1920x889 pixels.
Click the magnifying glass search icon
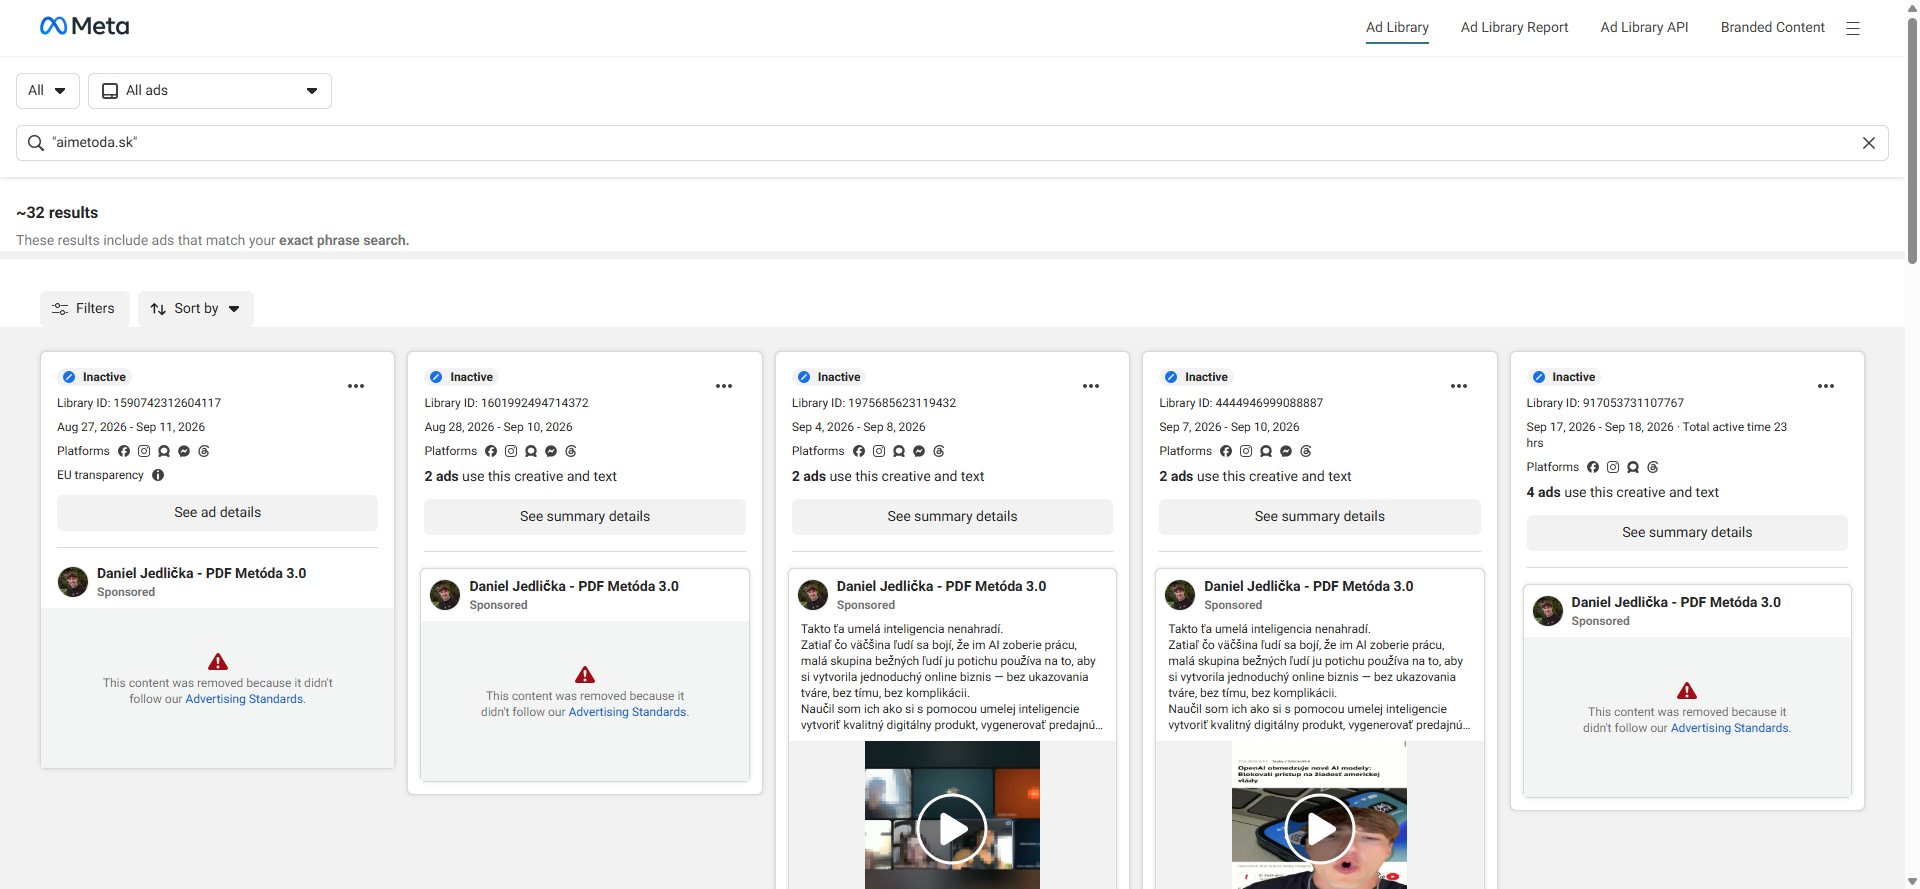[x=36, y=143]
